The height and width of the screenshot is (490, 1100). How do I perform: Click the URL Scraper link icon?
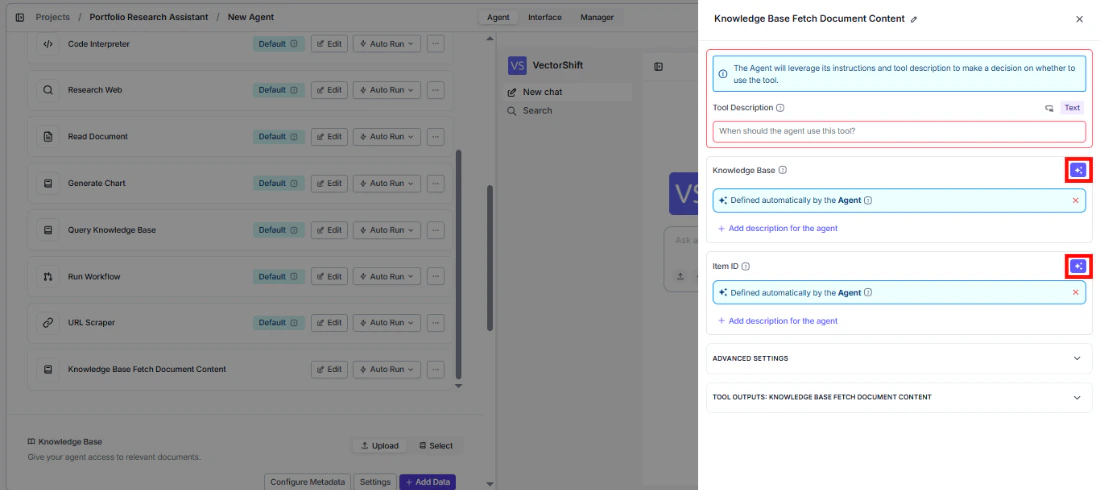[x=48, y=323]
